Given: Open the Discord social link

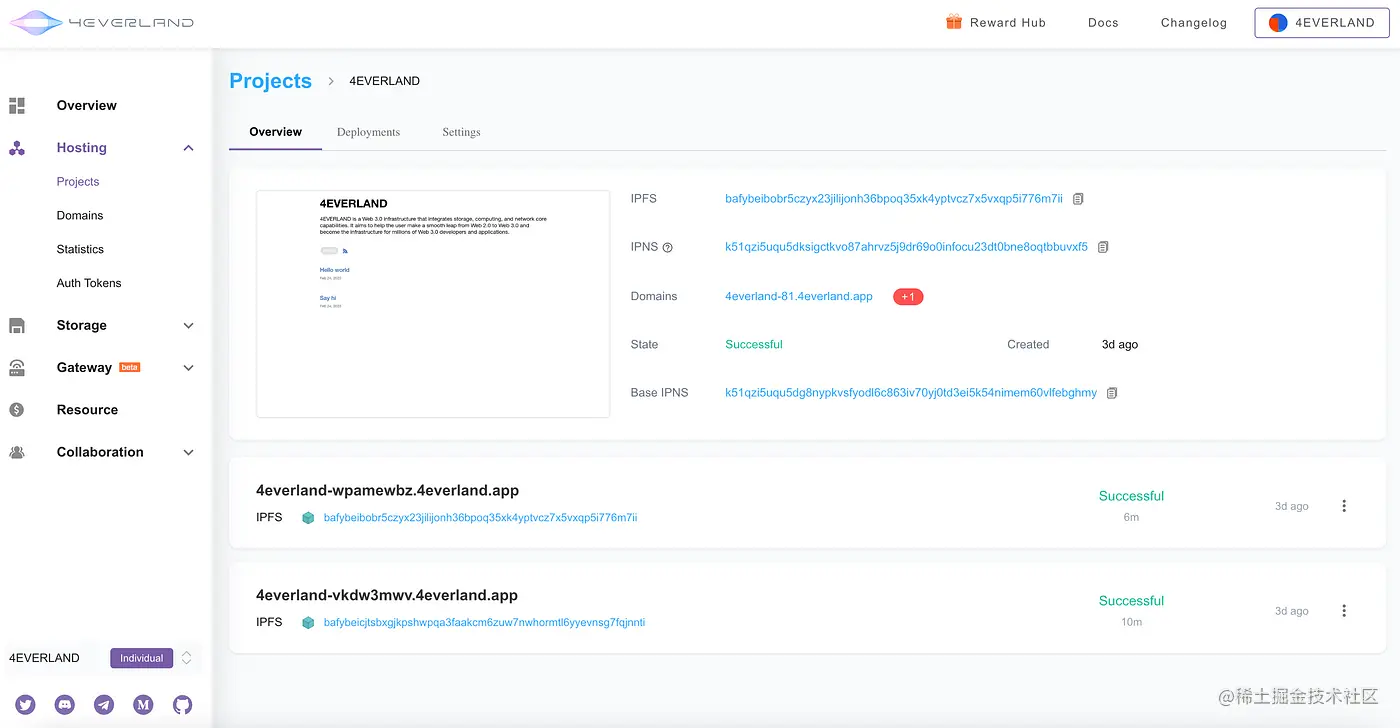Looking at the screenshot, I should click(65, 705).
